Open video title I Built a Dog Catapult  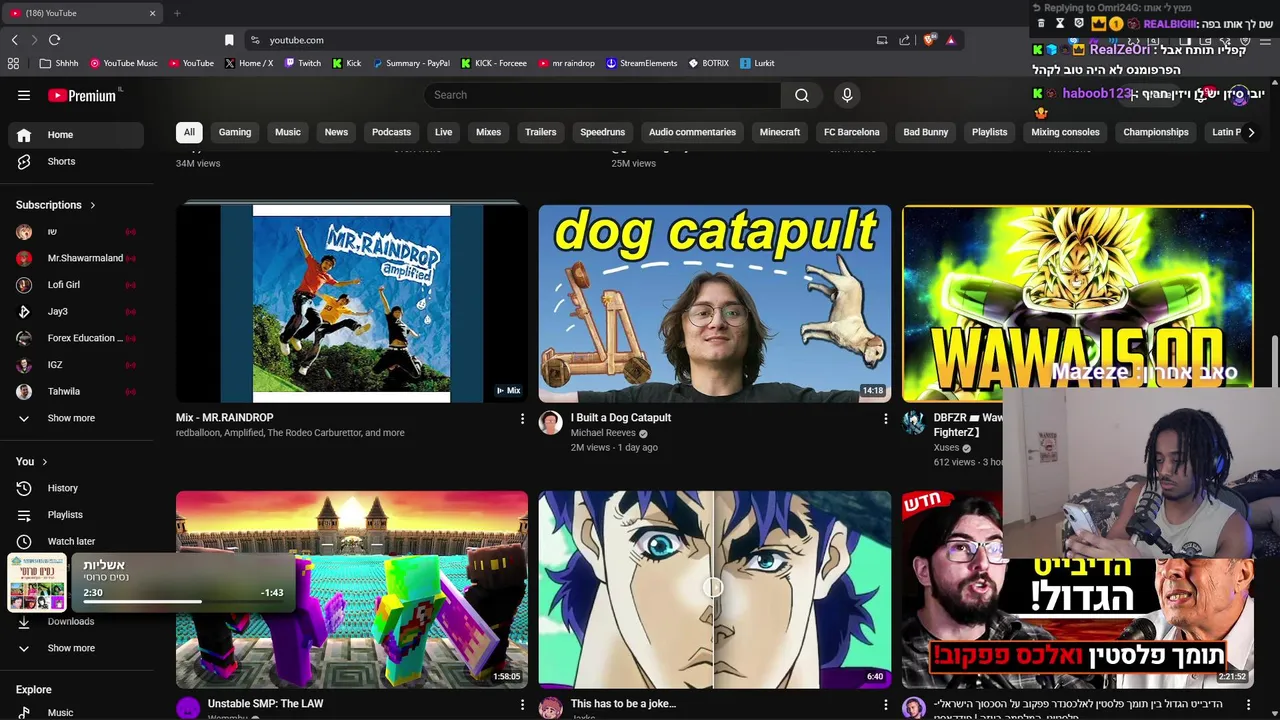(621, 418)
